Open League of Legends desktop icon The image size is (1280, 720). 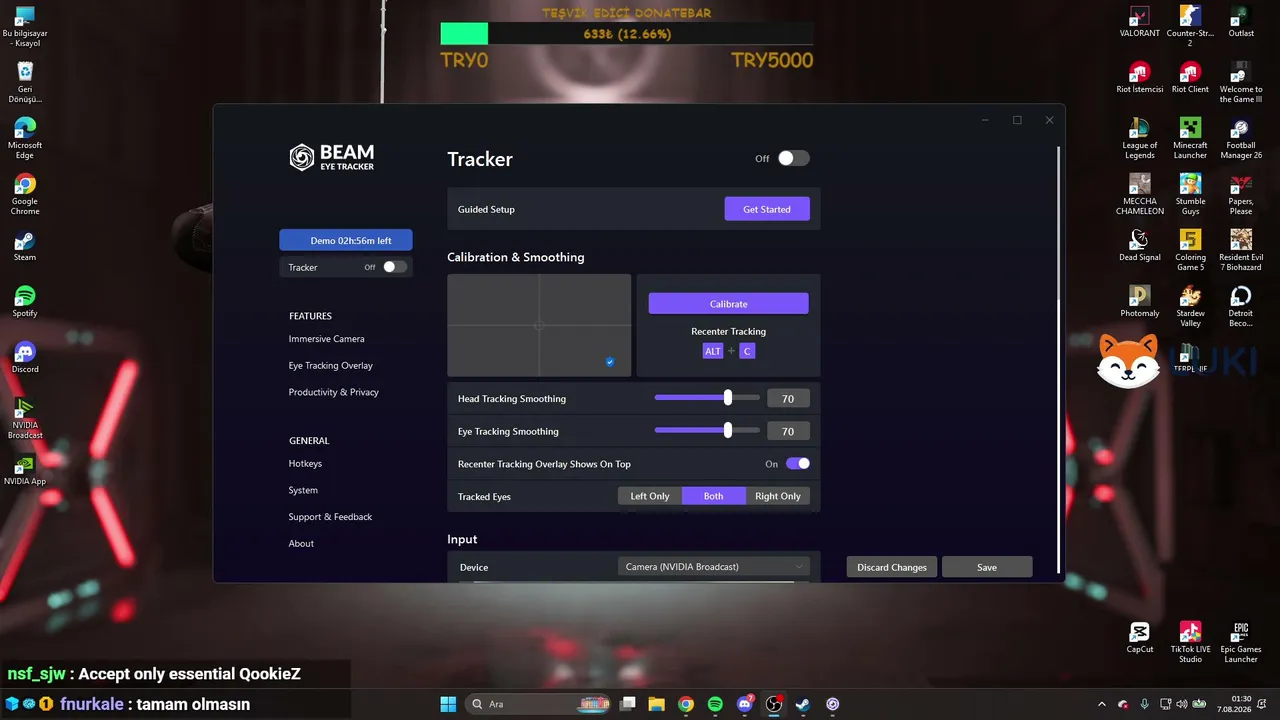tap(1139, 139)
